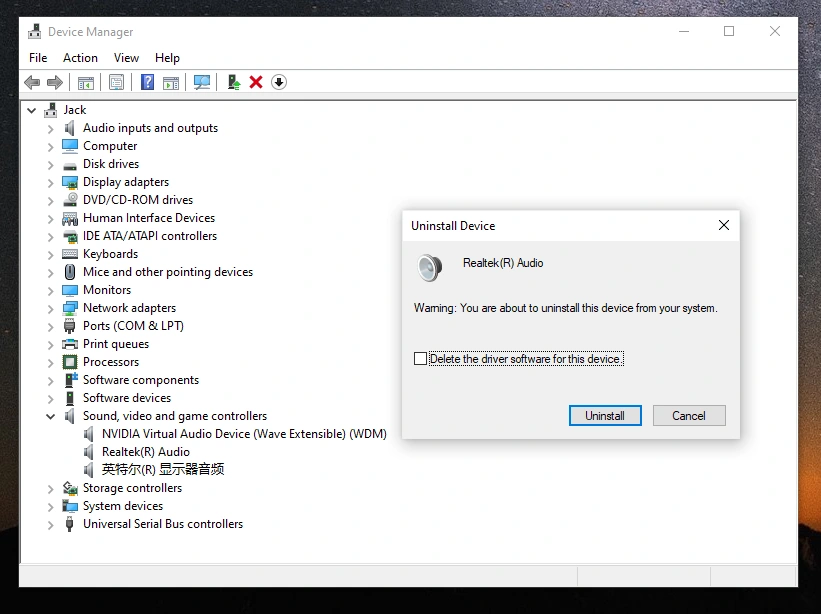Screen dimensions: 821x614
Task: Open the Help menu
Action: pos(167,58)
